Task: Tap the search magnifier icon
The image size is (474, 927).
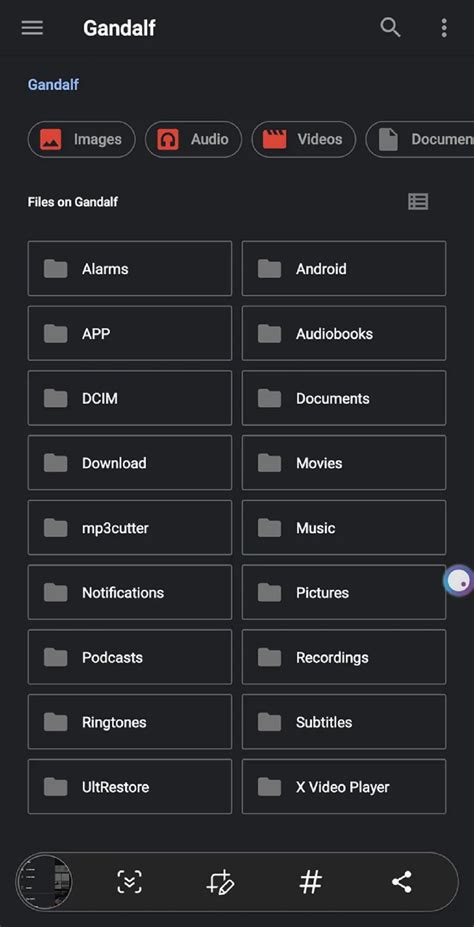Action: coord(390,27)
